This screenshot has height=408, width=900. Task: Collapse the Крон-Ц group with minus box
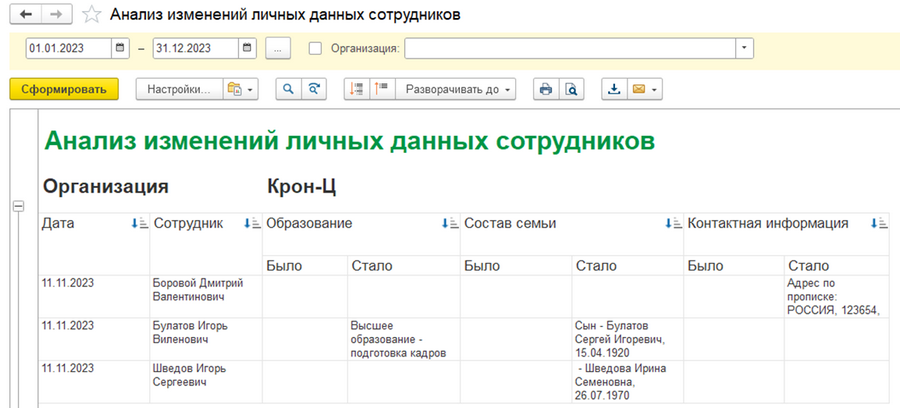tap(18, 206)
